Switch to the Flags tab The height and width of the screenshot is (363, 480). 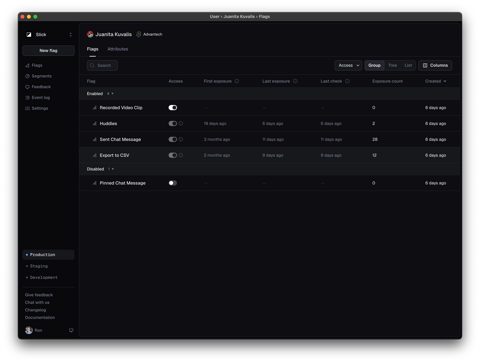tap(92, 49)
